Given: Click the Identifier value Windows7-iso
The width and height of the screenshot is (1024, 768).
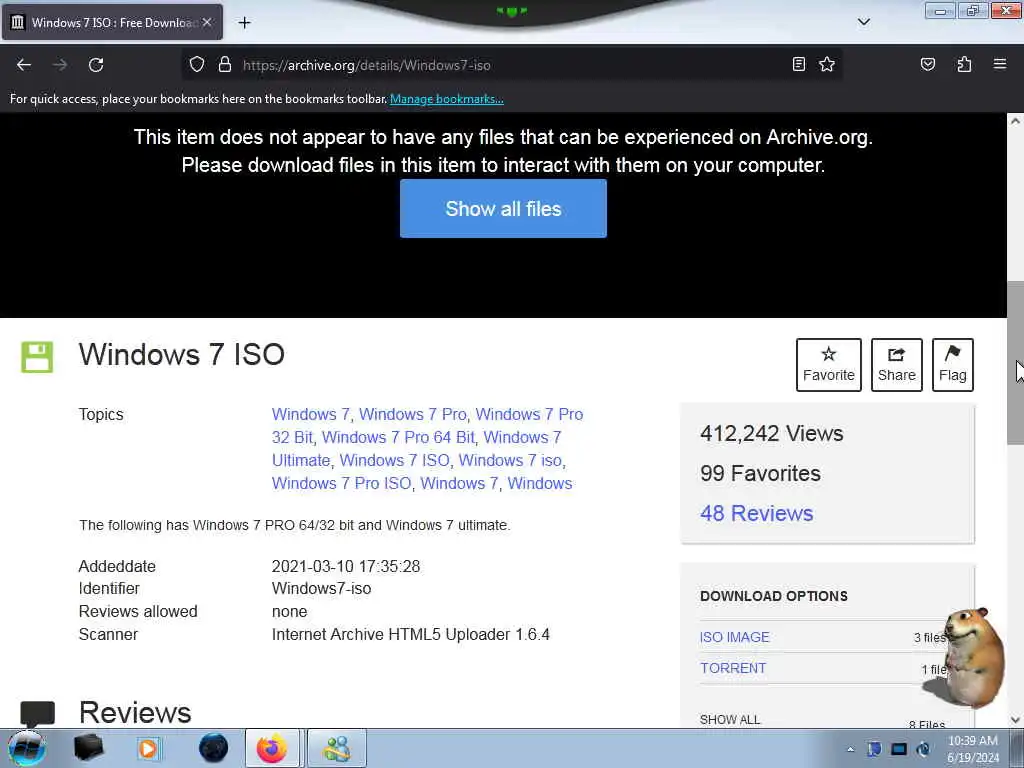Looking at the screenshot, I should coord(321,588).
